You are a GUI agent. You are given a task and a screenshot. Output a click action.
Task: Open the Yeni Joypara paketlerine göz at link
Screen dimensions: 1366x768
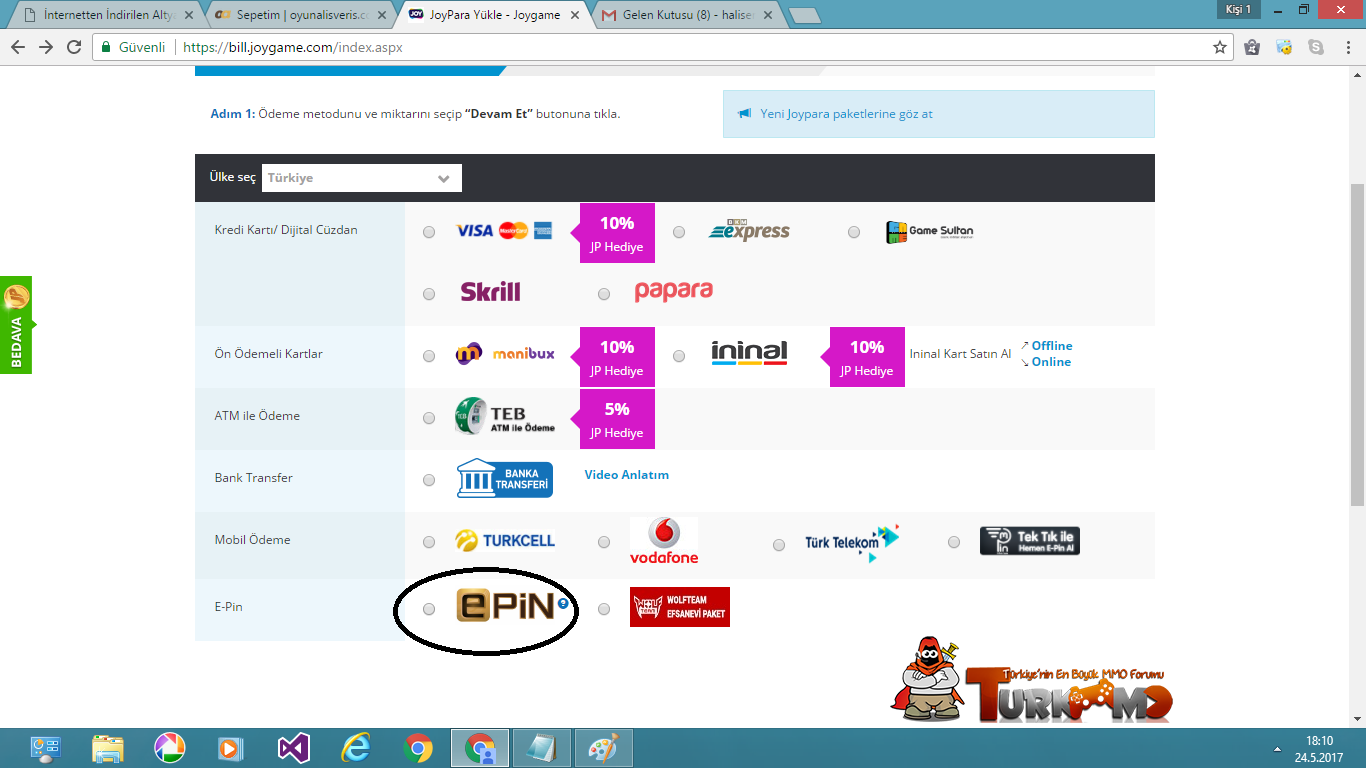[x=846, y=114]
